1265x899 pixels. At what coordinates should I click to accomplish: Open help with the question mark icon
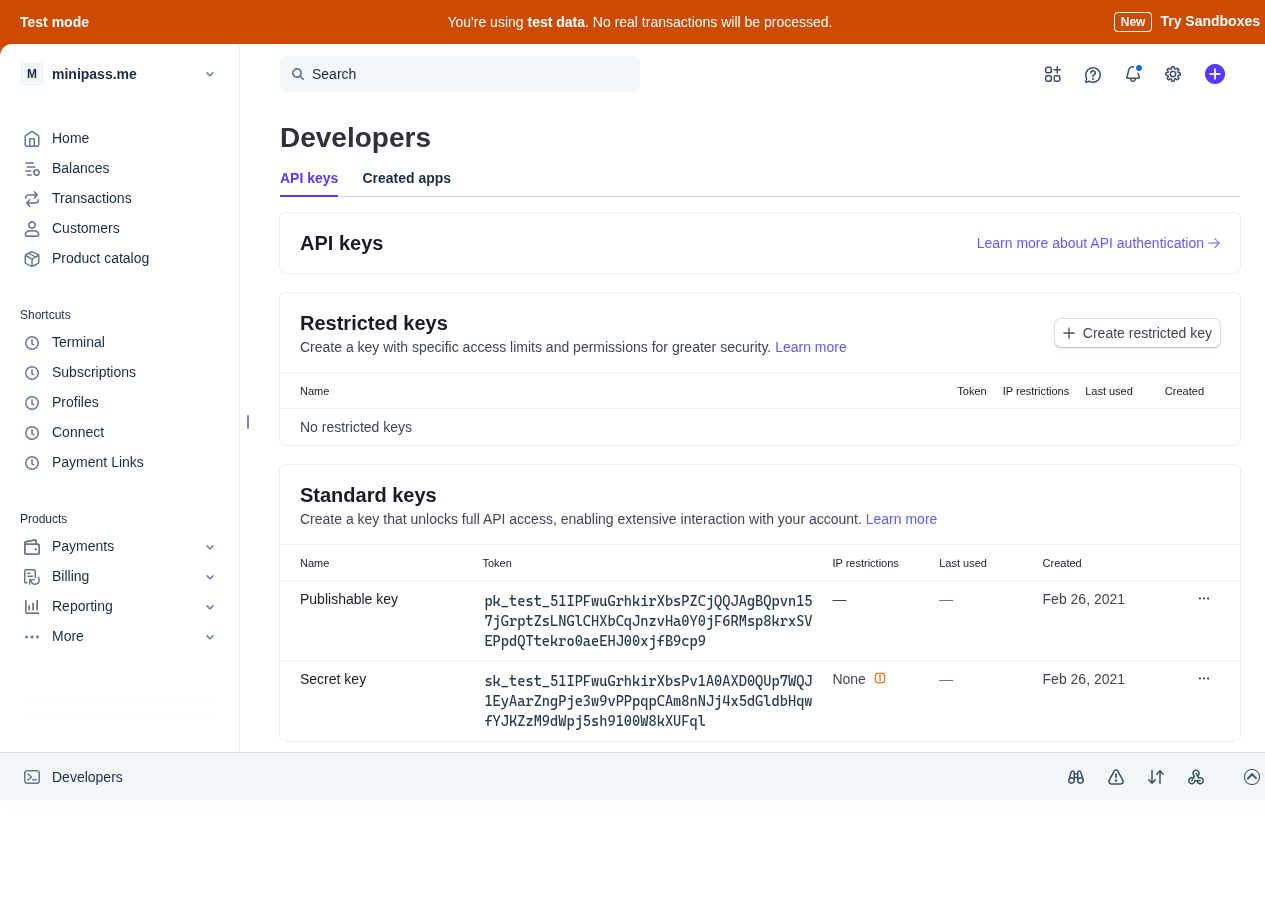click(x=1092, y=73)
